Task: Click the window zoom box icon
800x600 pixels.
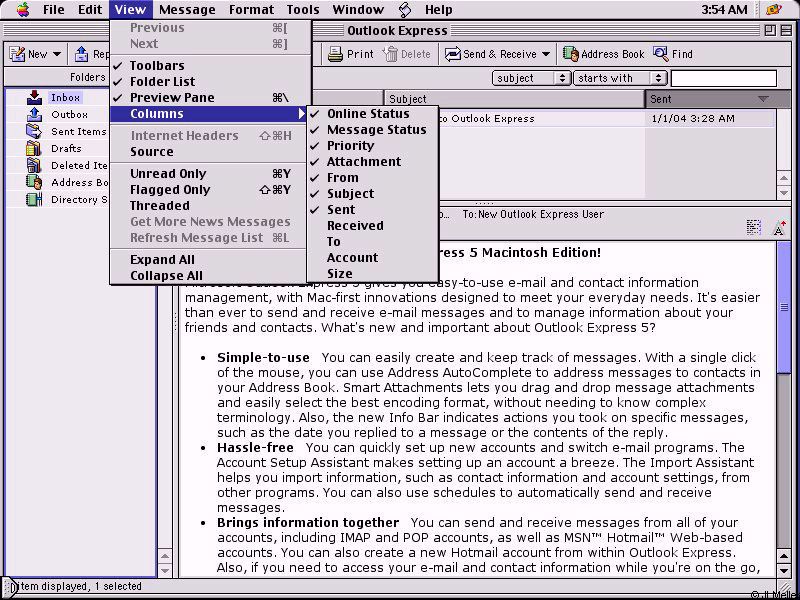Action: (x=770, y=31)
